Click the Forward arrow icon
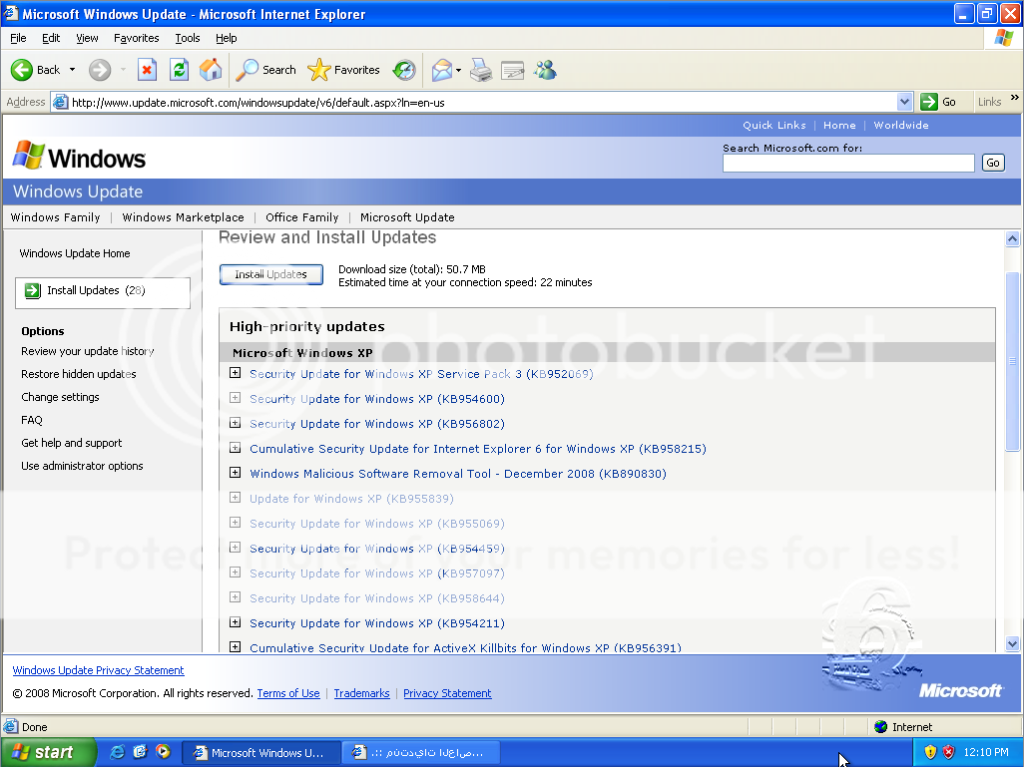The height and width of the screenshot is (767, 1024). tap(100, 70)
